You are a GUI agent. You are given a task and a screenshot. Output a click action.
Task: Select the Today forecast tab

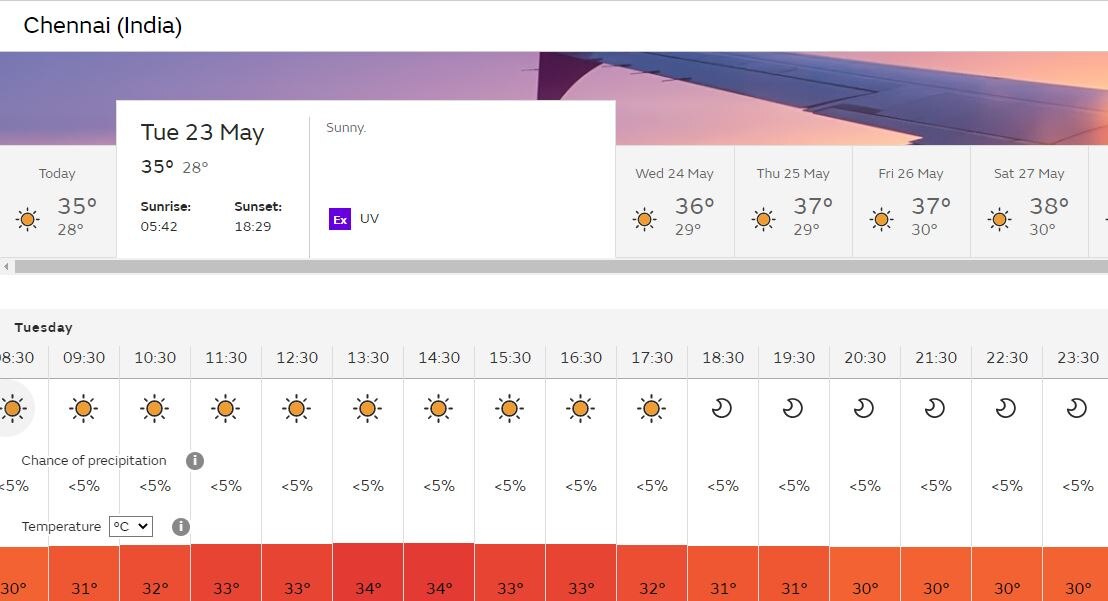pos(57,202)
